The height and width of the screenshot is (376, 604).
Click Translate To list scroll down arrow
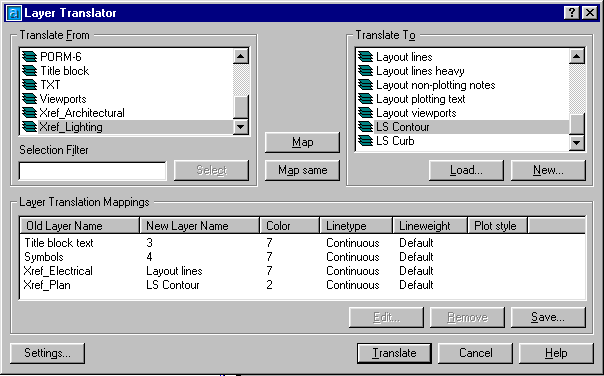(x=577, y=143)
